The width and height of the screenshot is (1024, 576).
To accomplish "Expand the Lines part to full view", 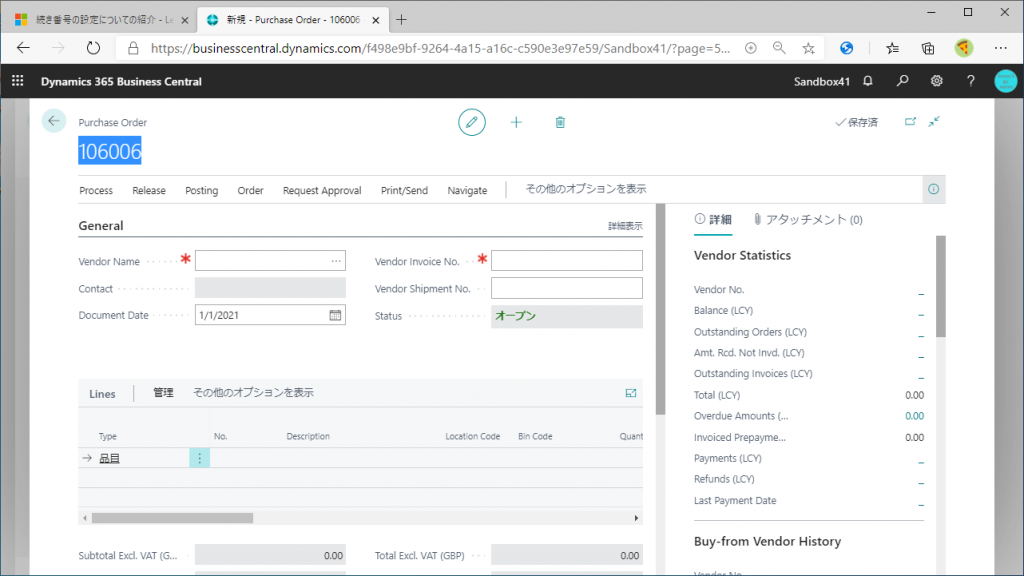I will click(631, 393).
